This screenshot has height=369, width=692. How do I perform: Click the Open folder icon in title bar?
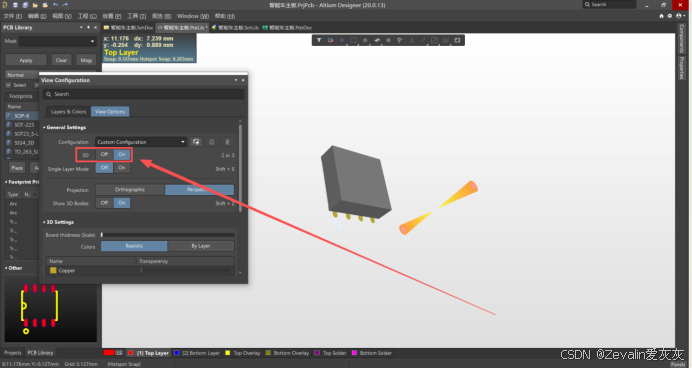tap(35, 5)
